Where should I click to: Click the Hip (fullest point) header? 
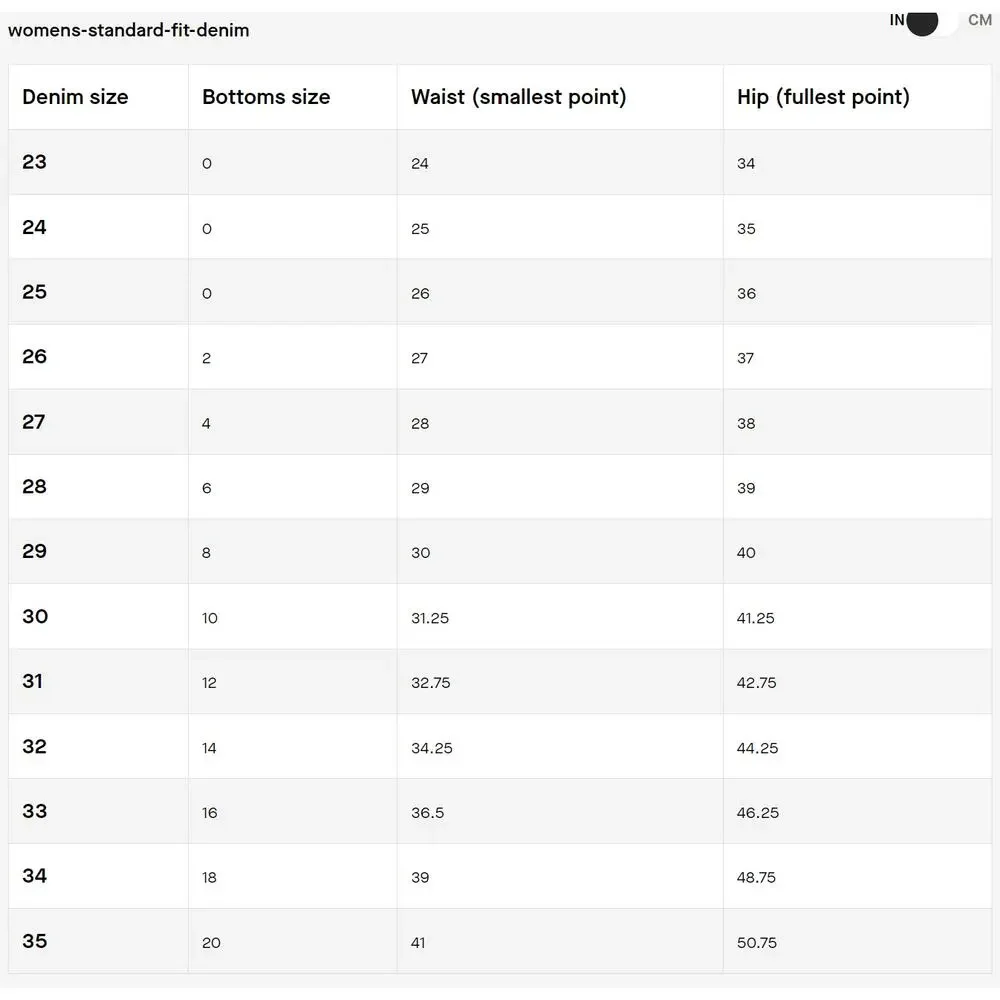[823, 97]
